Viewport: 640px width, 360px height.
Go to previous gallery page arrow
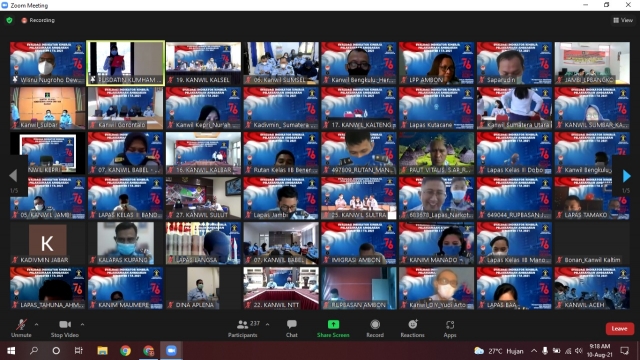[x=13, y=176]
